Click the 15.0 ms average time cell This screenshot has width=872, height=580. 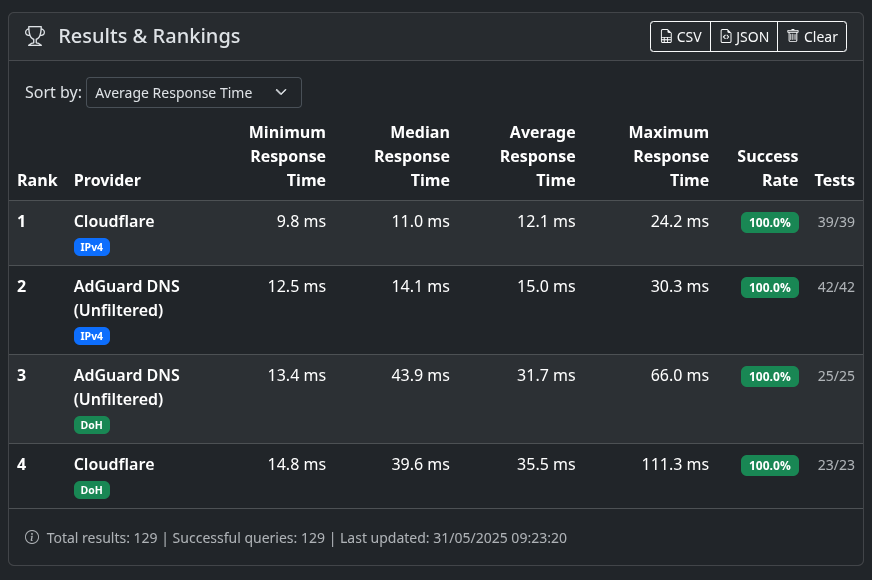(x=546, y=286)
